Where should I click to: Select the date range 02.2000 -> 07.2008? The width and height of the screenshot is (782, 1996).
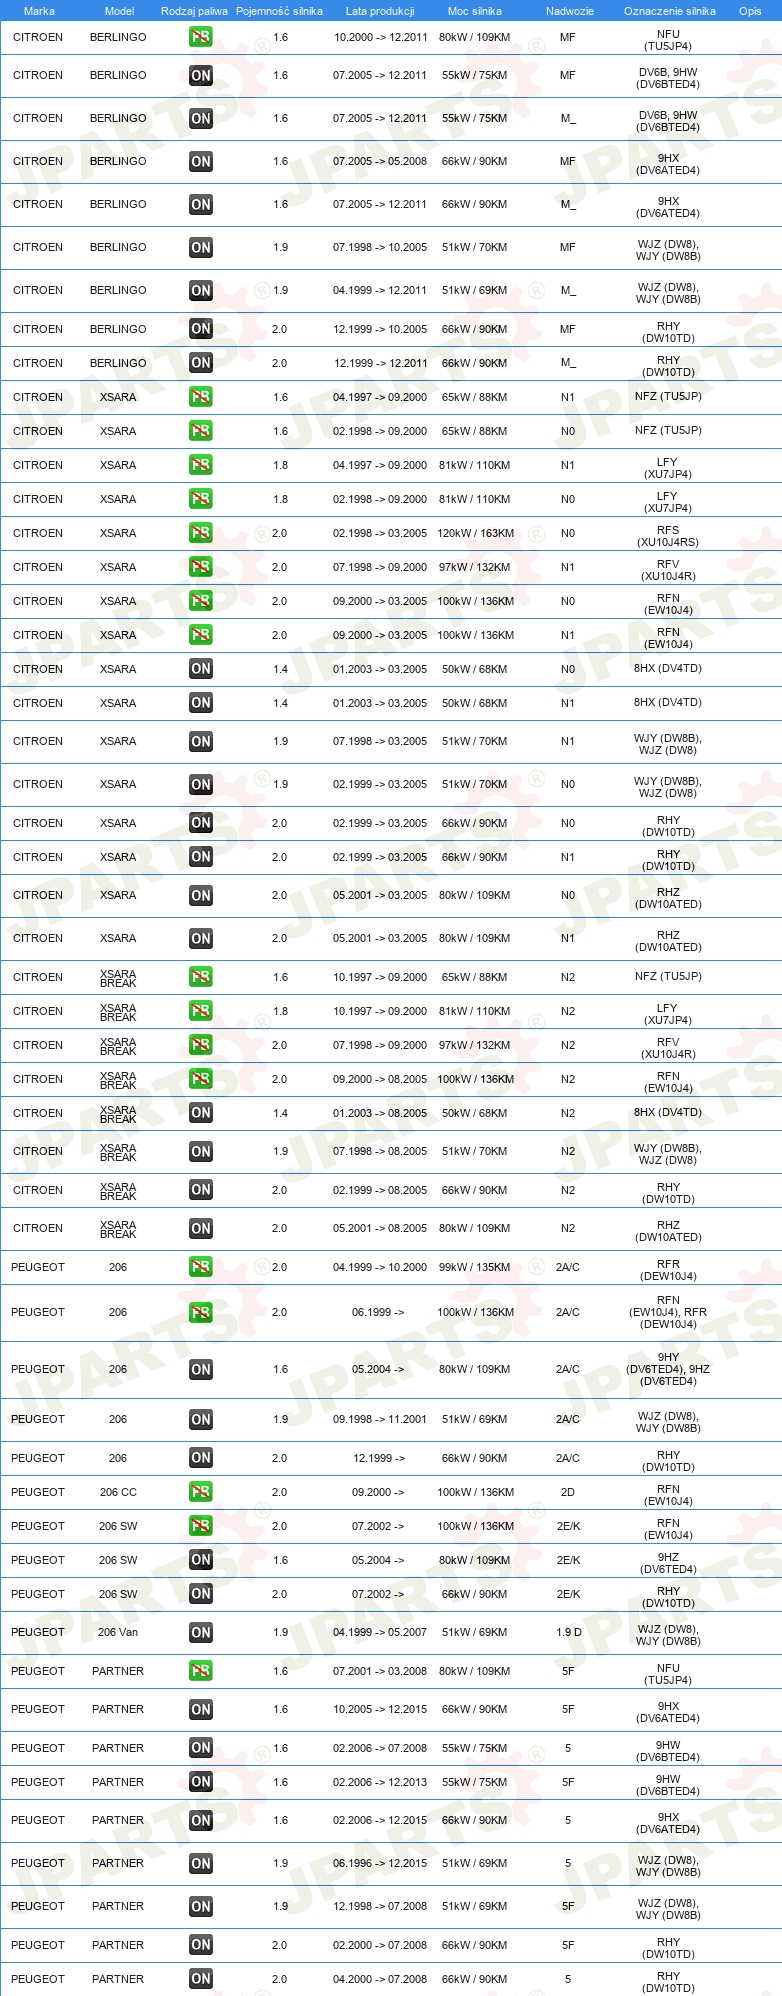[380, 1945]
